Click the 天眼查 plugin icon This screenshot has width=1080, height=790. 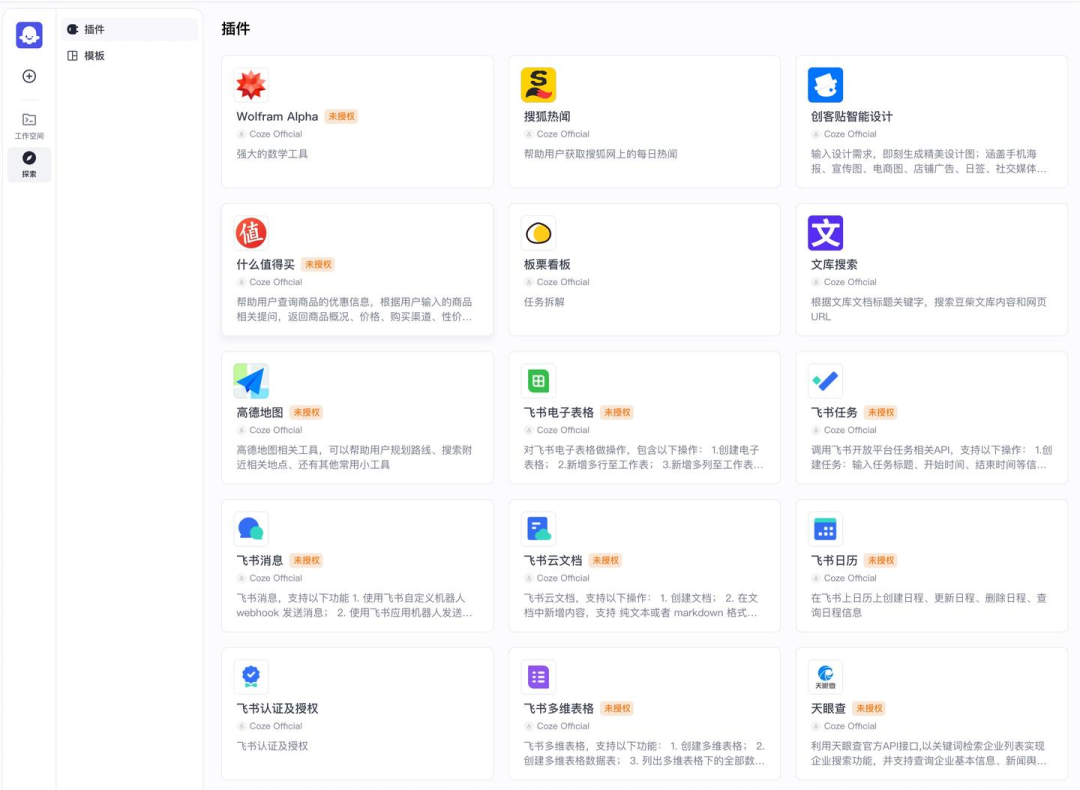coord(826,676)
